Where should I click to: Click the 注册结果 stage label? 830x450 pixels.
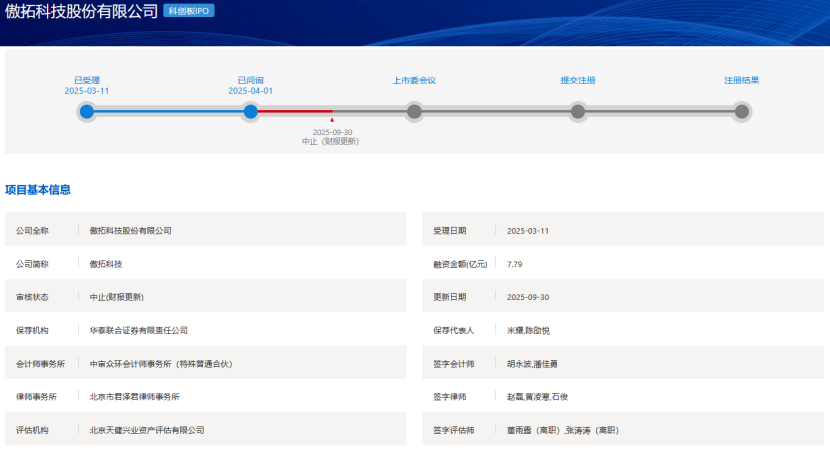tap(741, 80)
